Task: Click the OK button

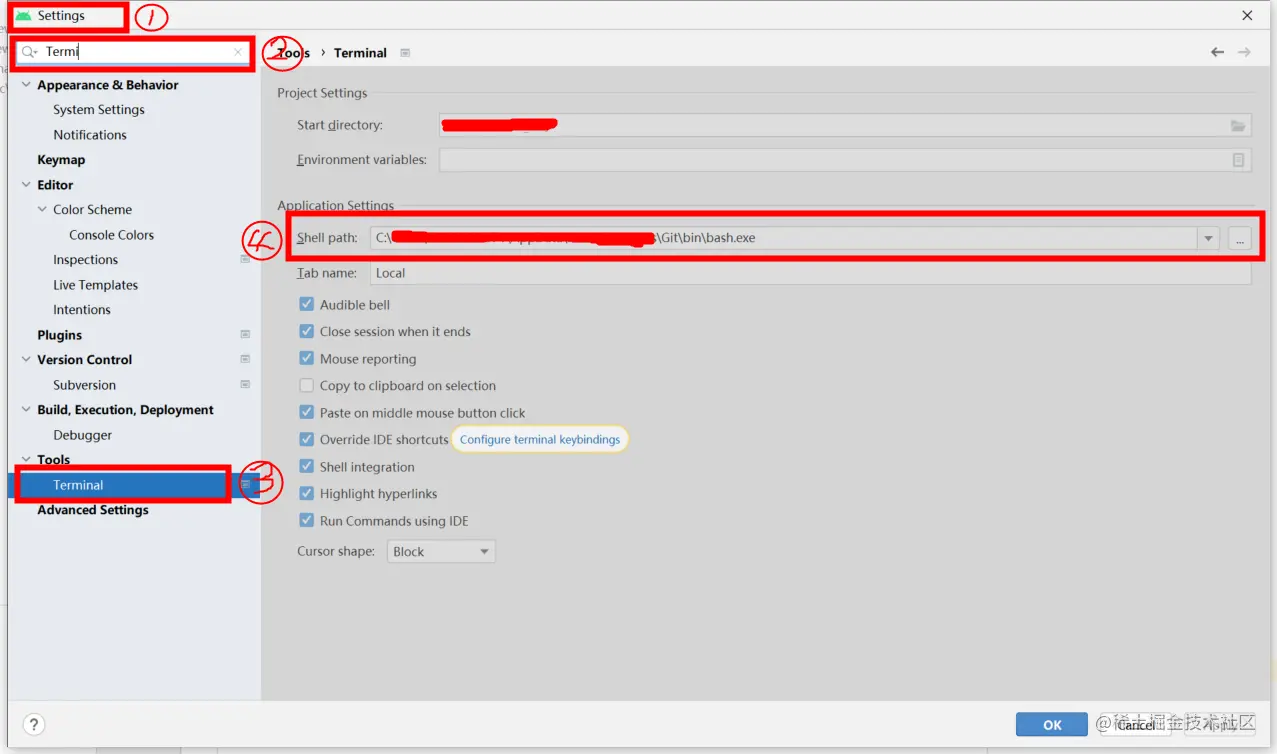Action: tap(1051, 725)
